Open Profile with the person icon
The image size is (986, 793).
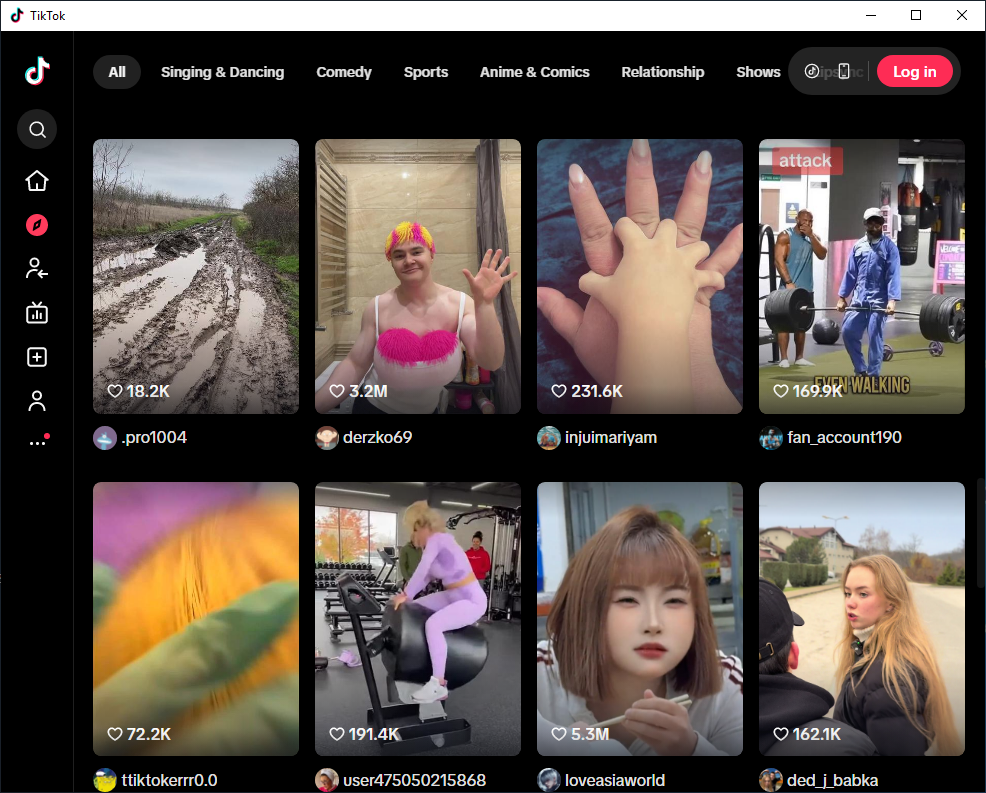coord(37,400)
